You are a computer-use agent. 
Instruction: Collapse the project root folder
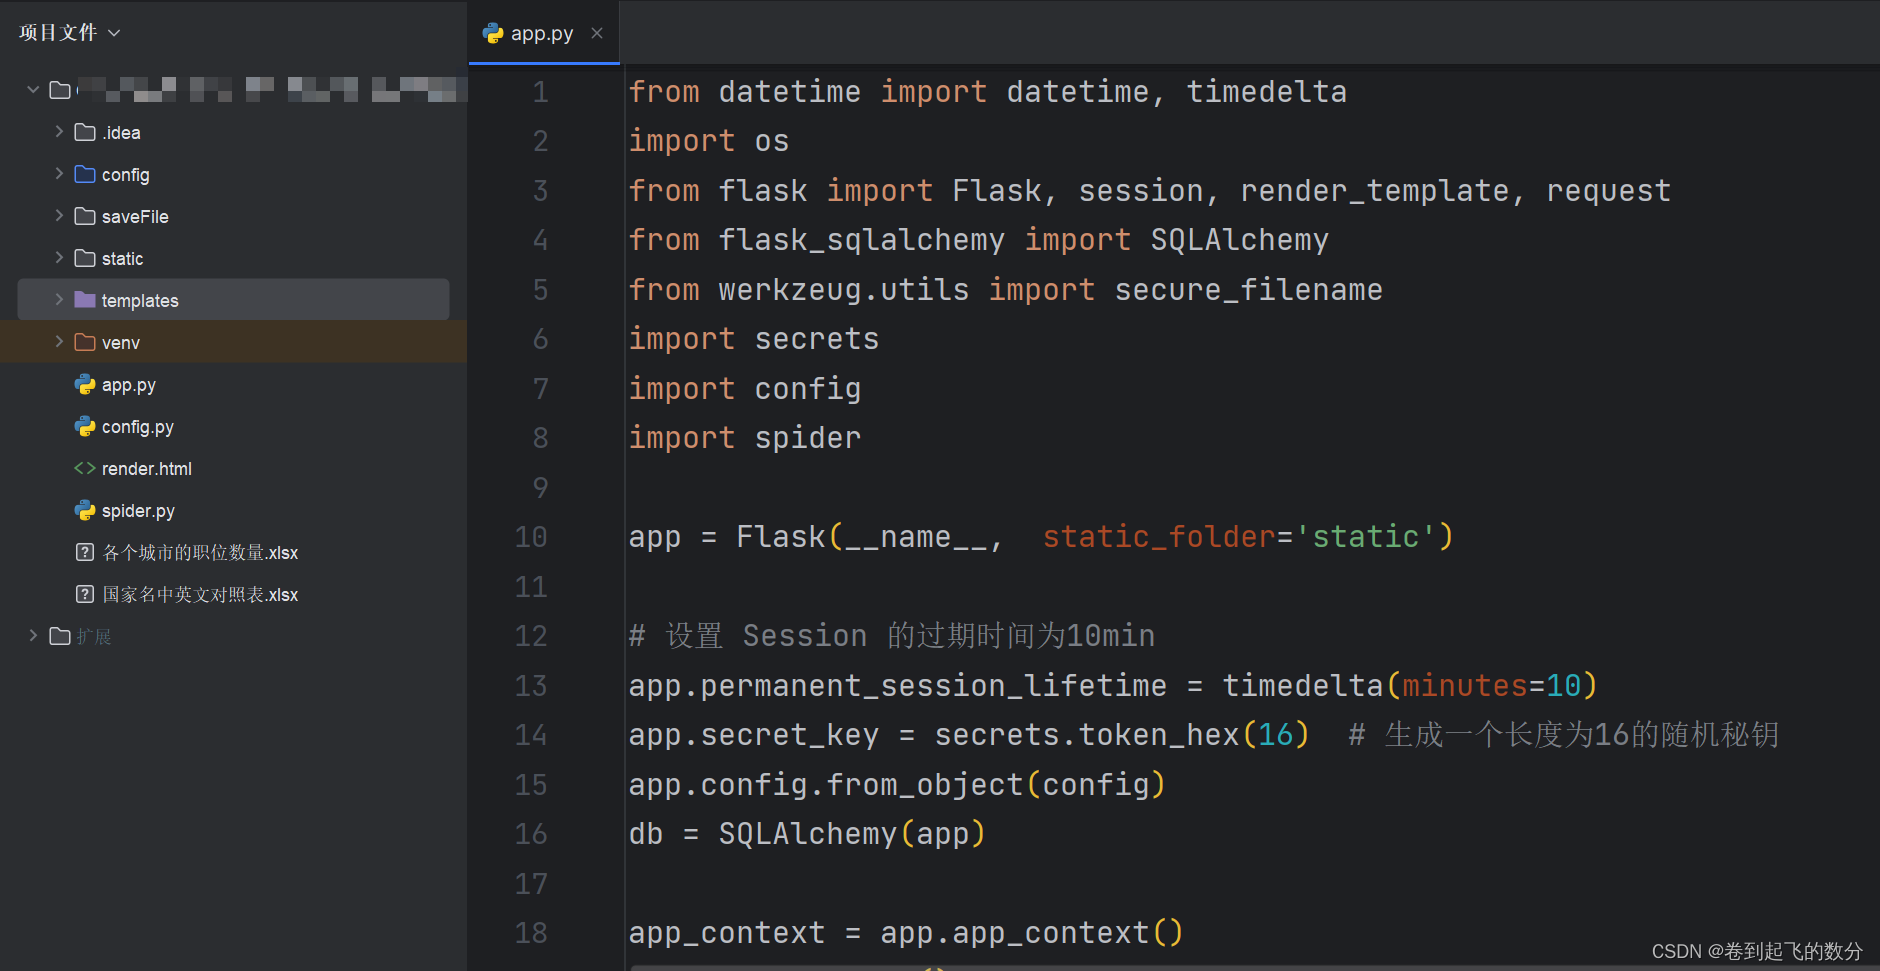(x=31, y=89)
